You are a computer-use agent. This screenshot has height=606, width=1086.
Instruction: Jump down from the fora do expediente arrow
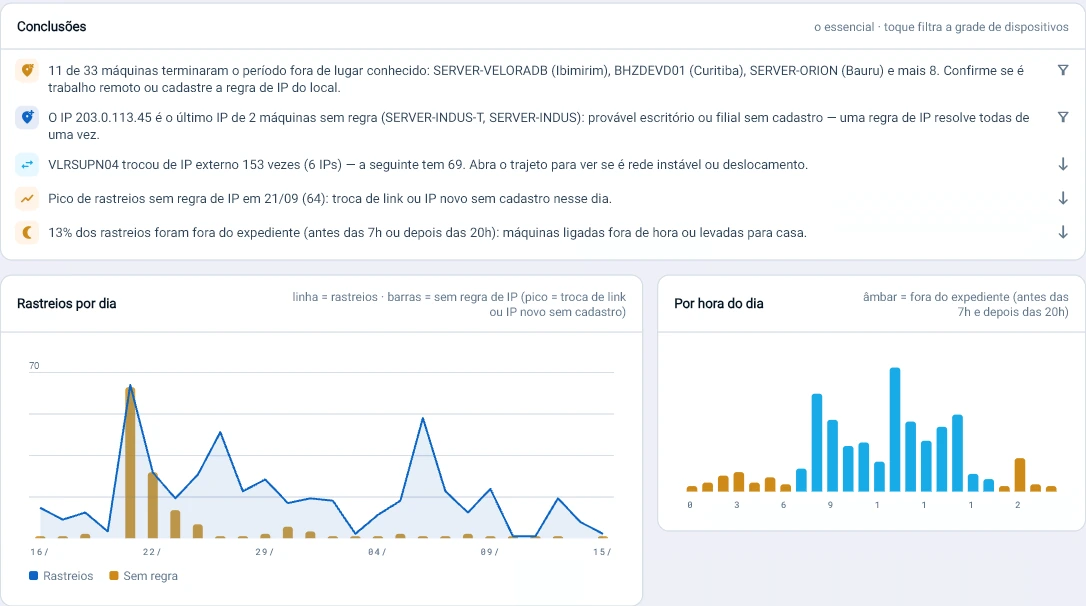[x=1062, y=233]
